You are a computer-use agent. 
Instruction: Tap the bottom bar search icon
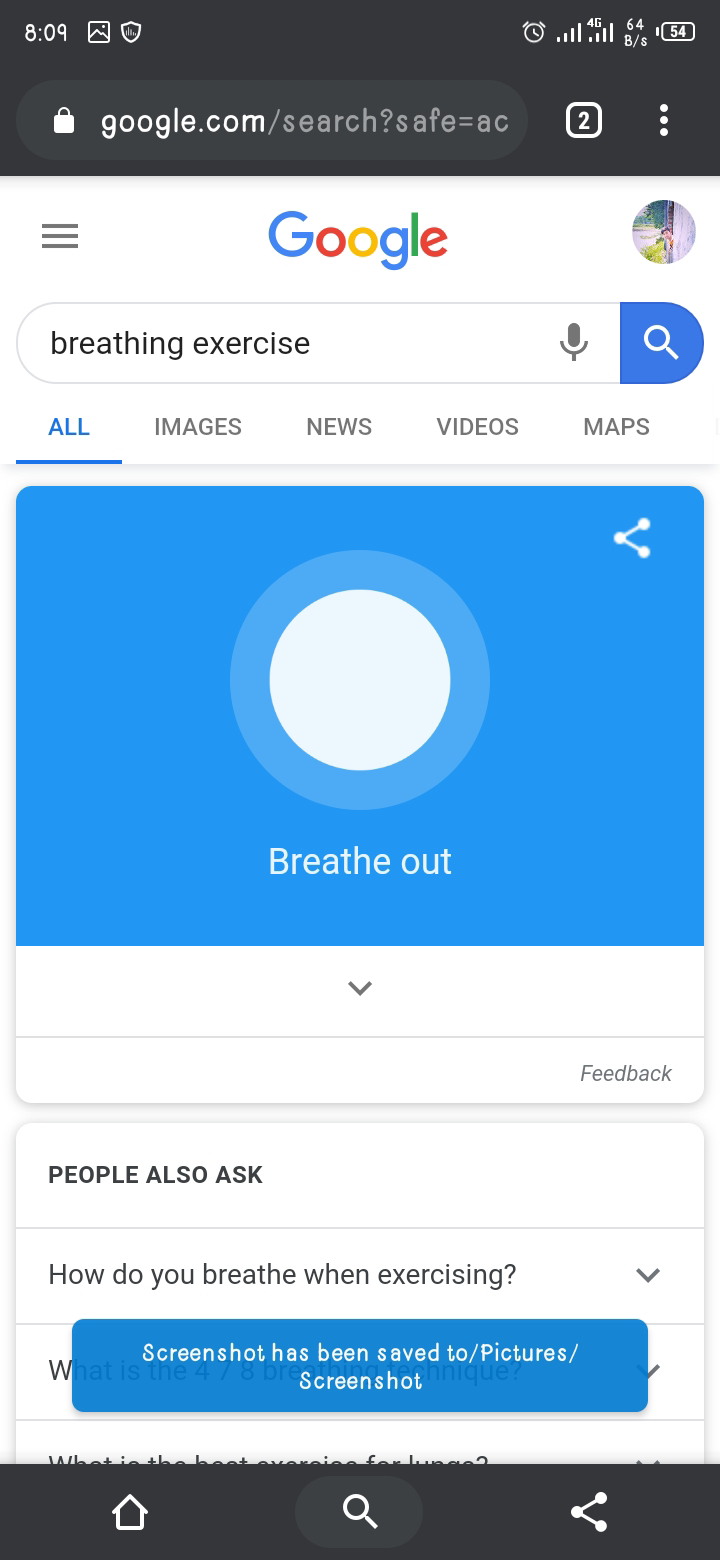pos(359,1512)
